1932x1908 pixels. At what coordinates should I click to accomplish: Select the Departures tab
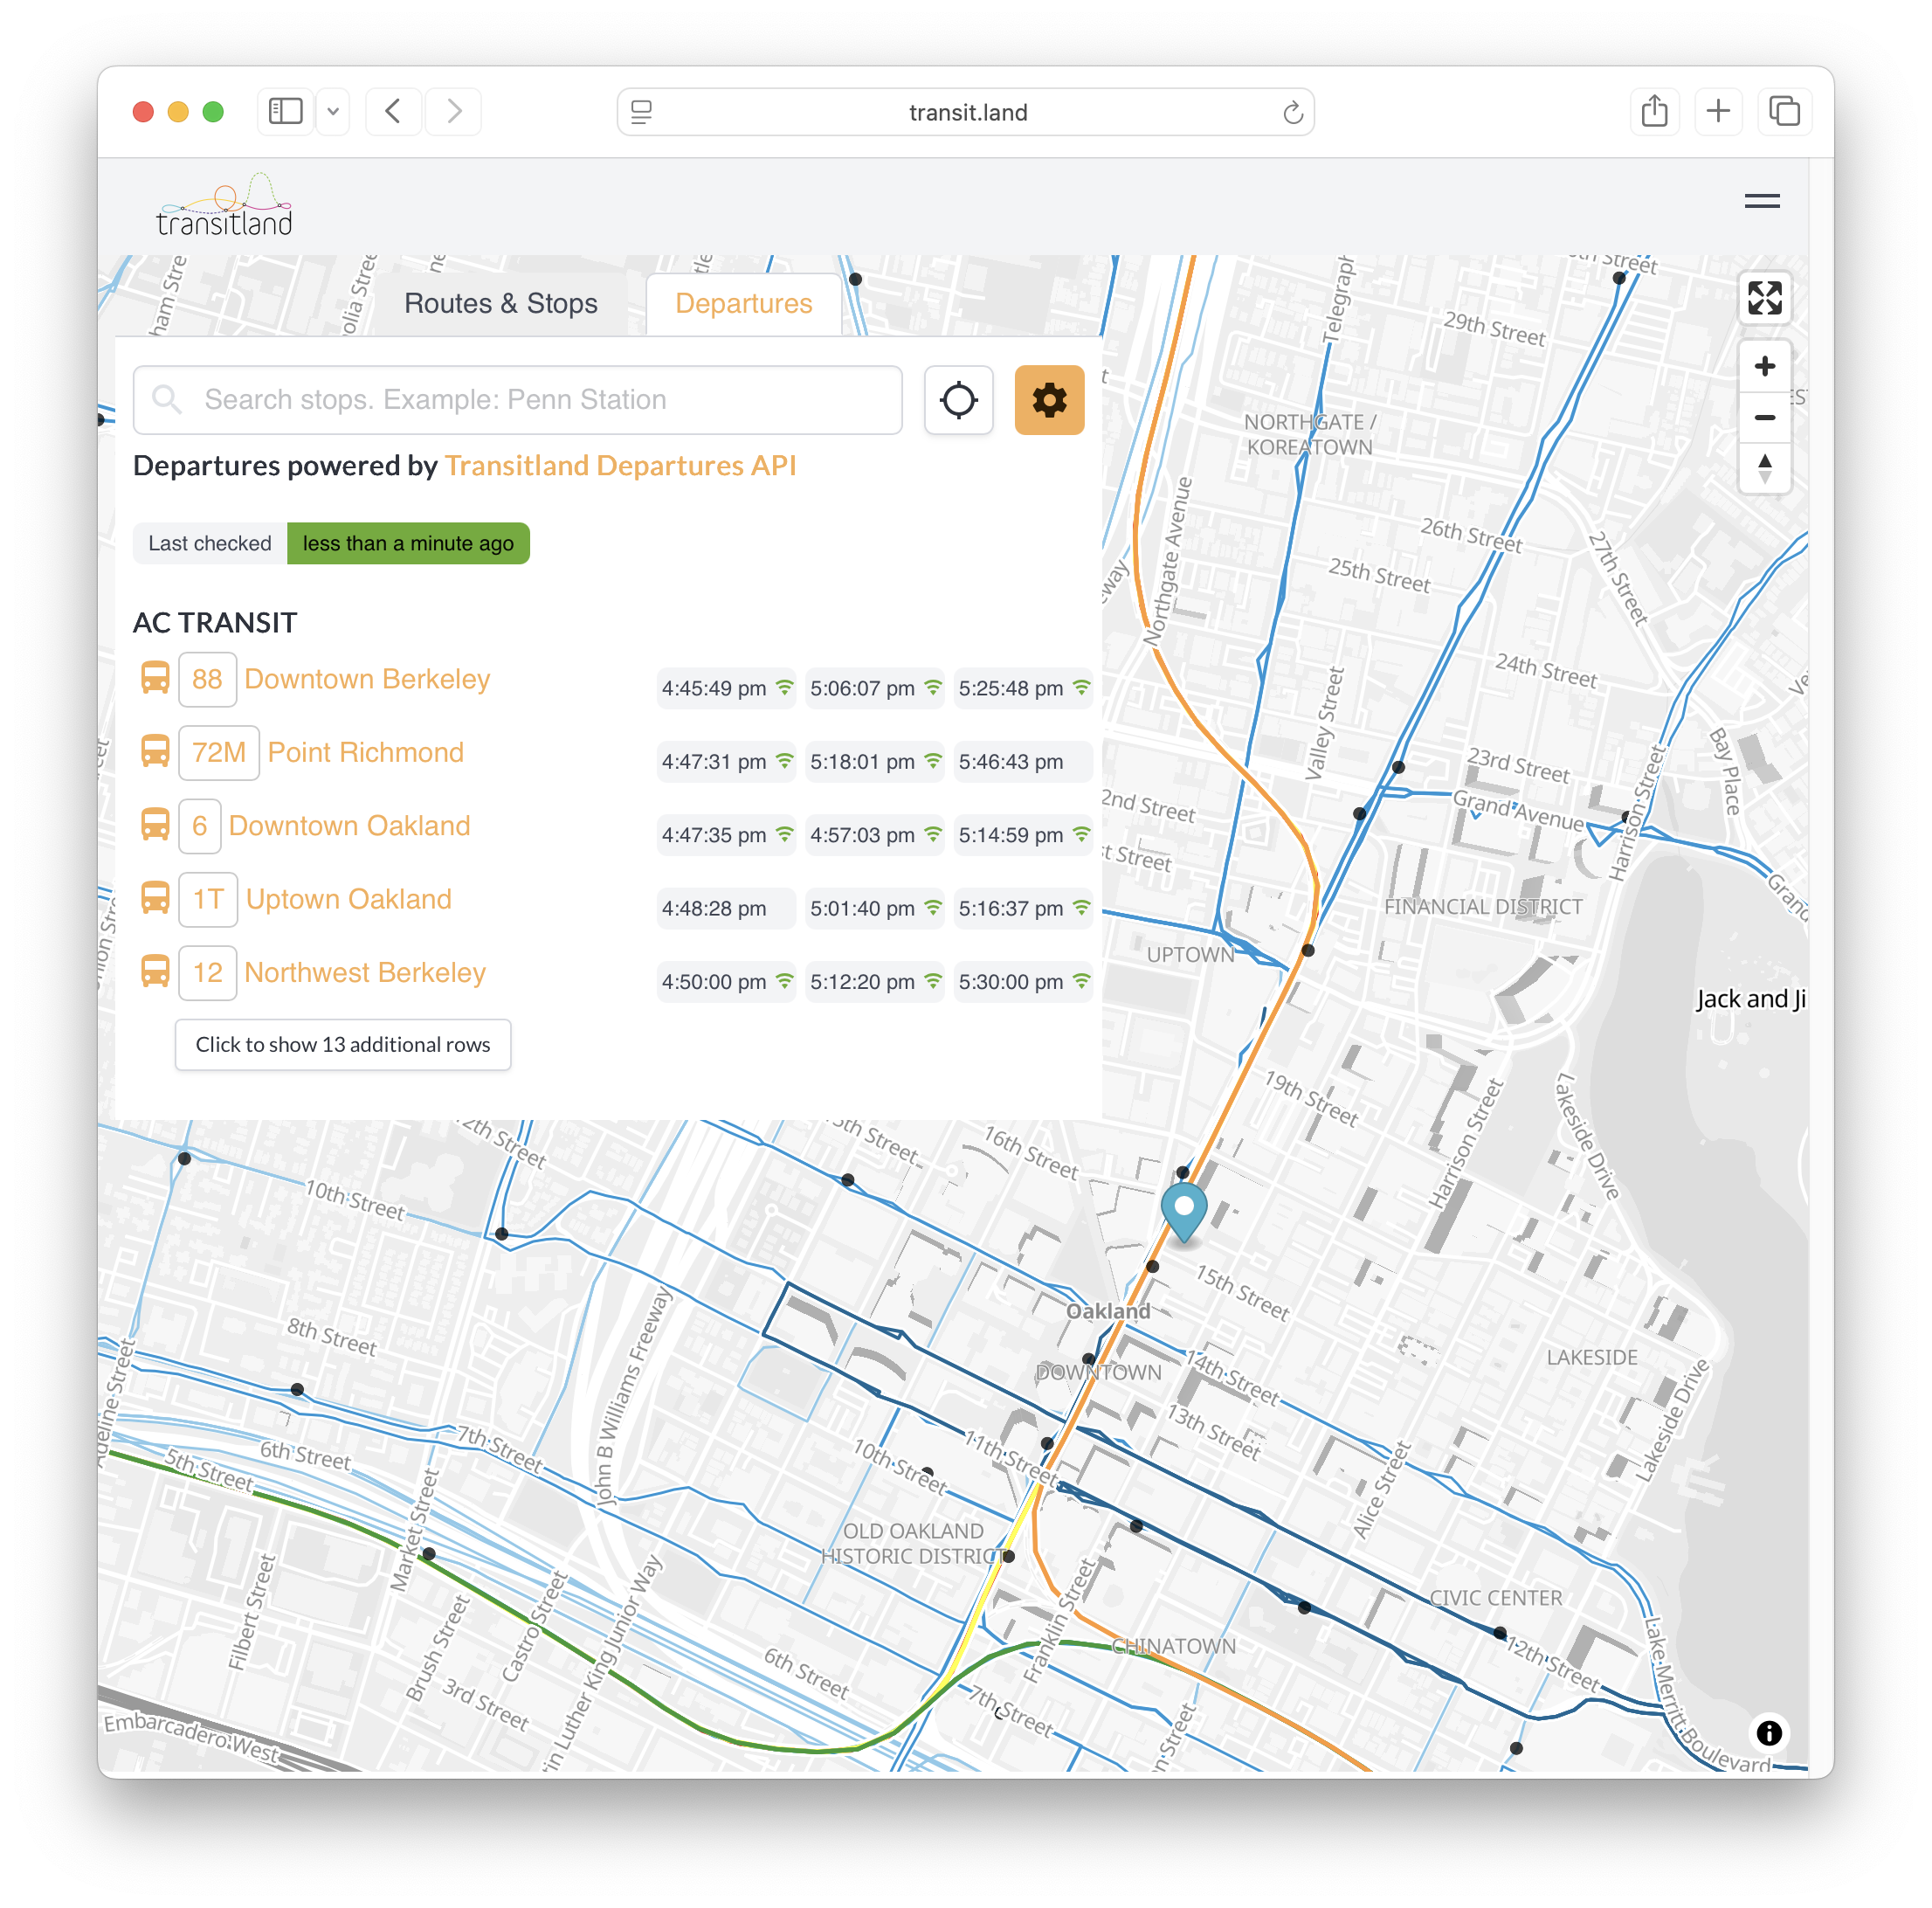coord(743,303)
